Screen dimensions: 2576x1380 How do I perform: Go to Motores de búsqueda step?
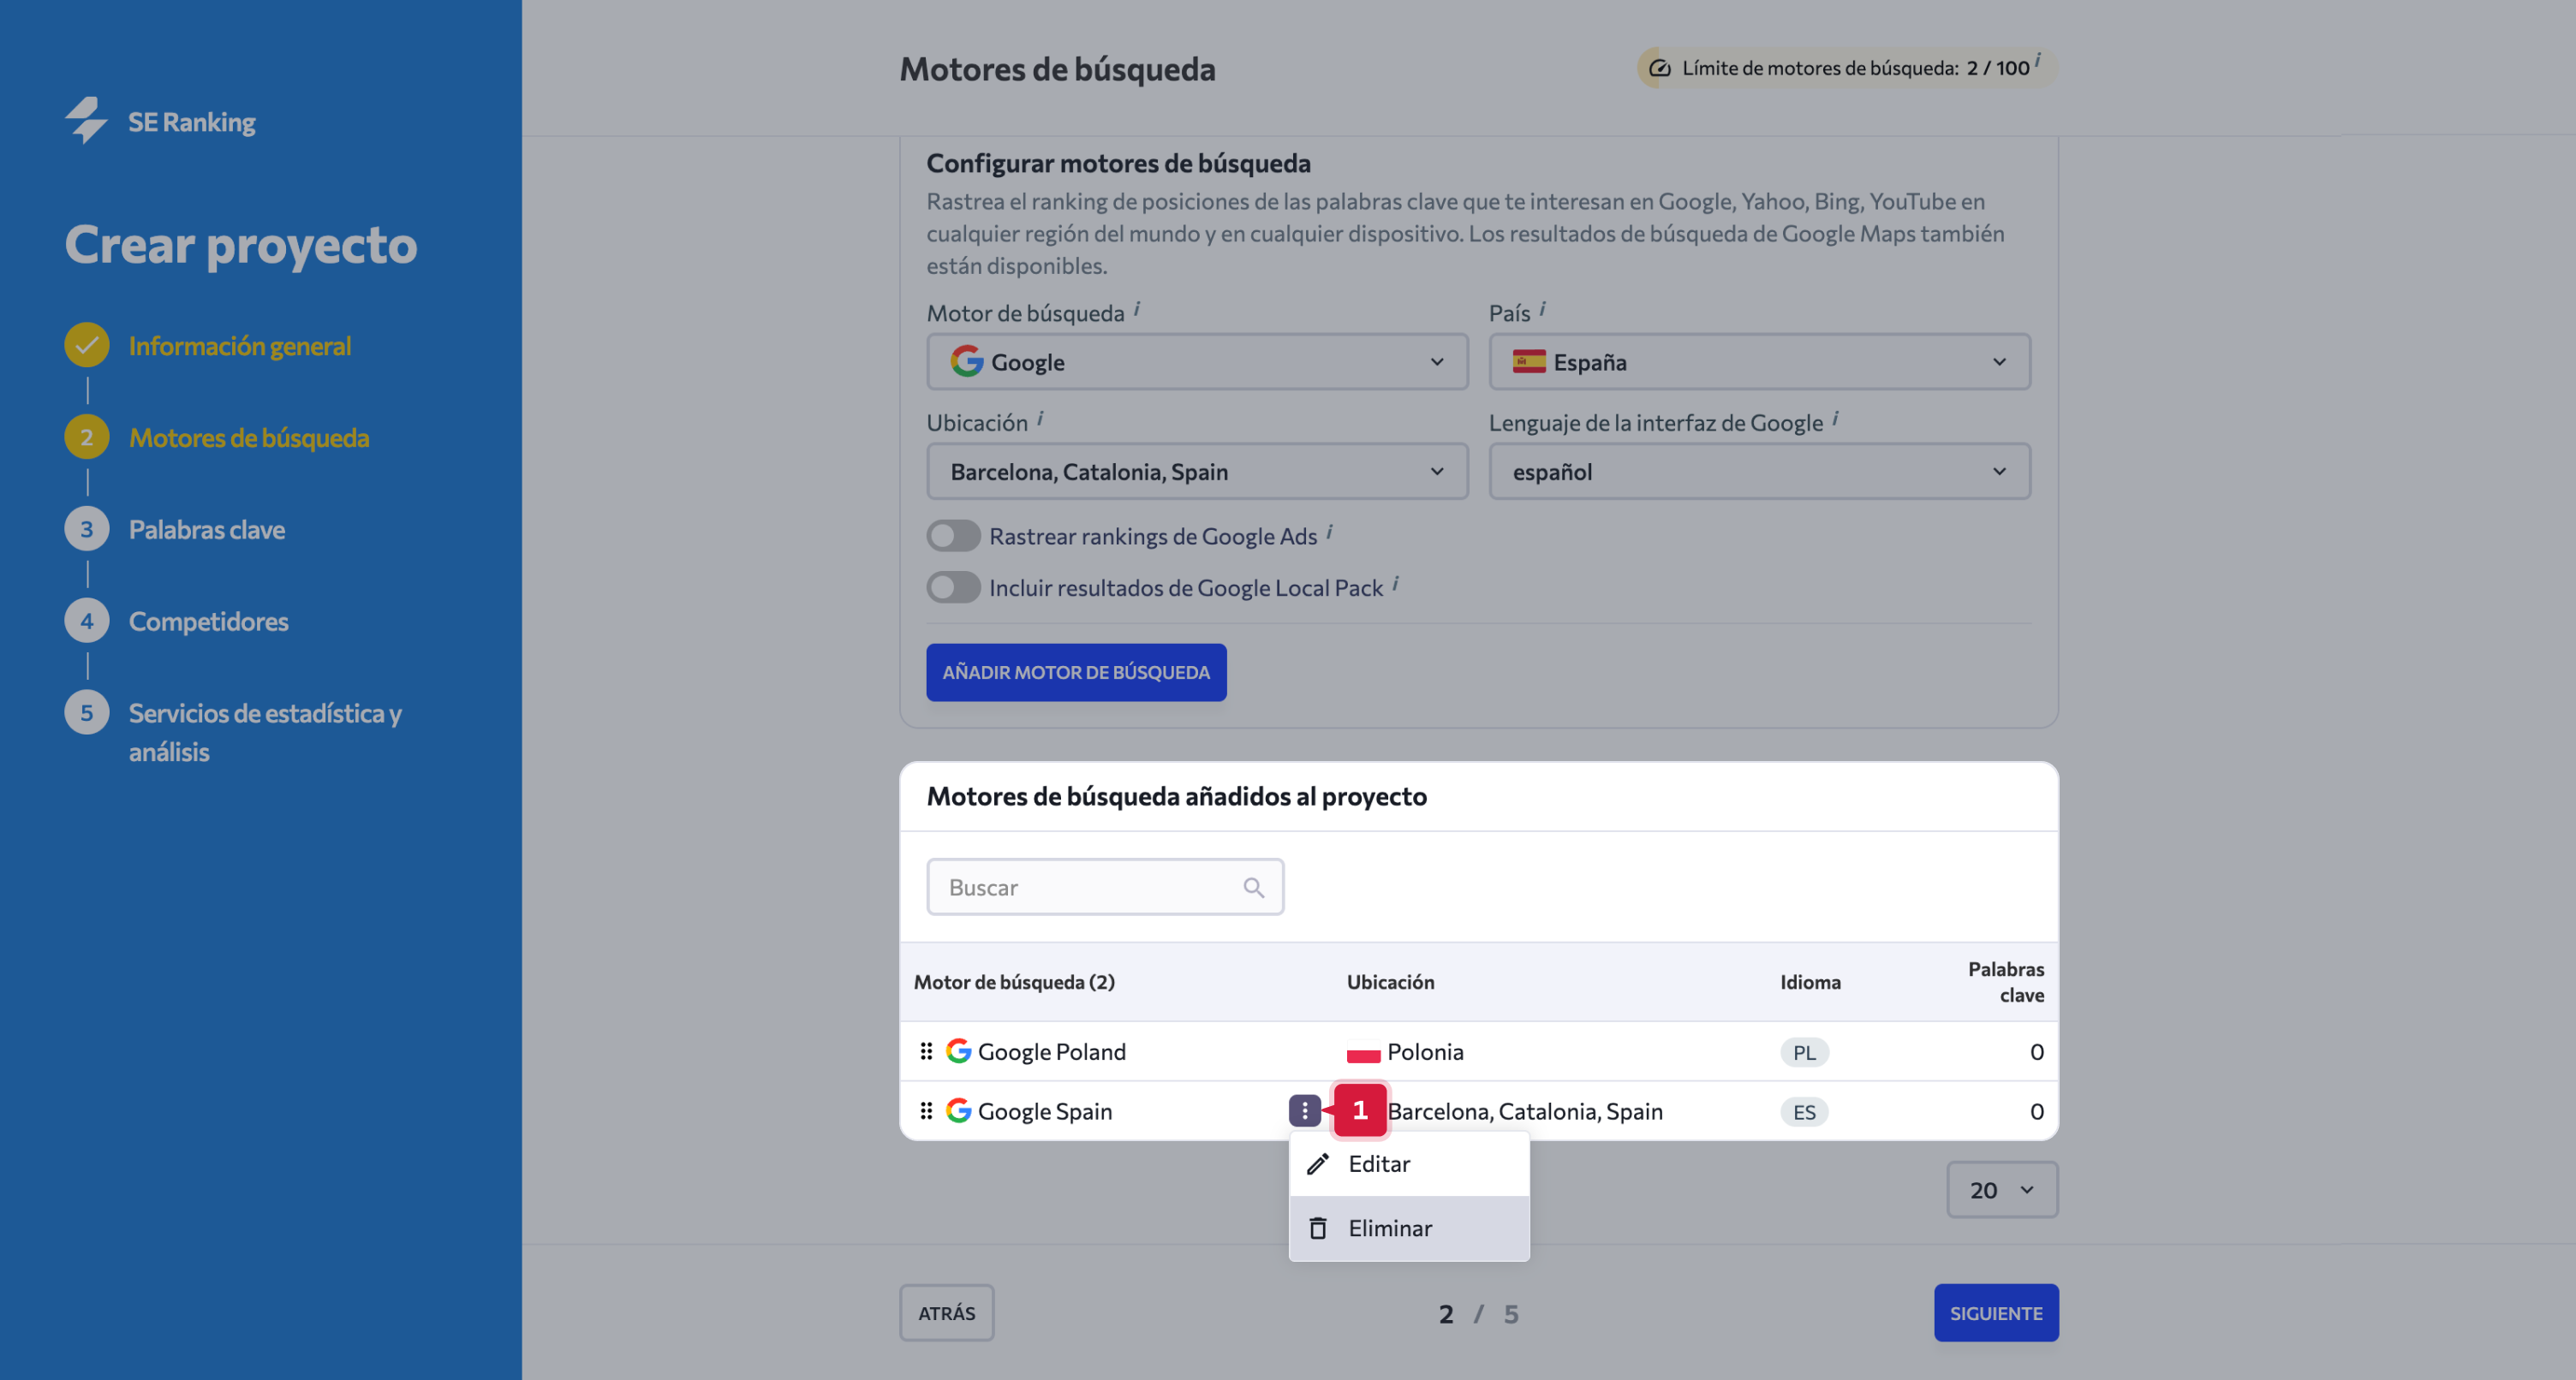click(249, 438)
